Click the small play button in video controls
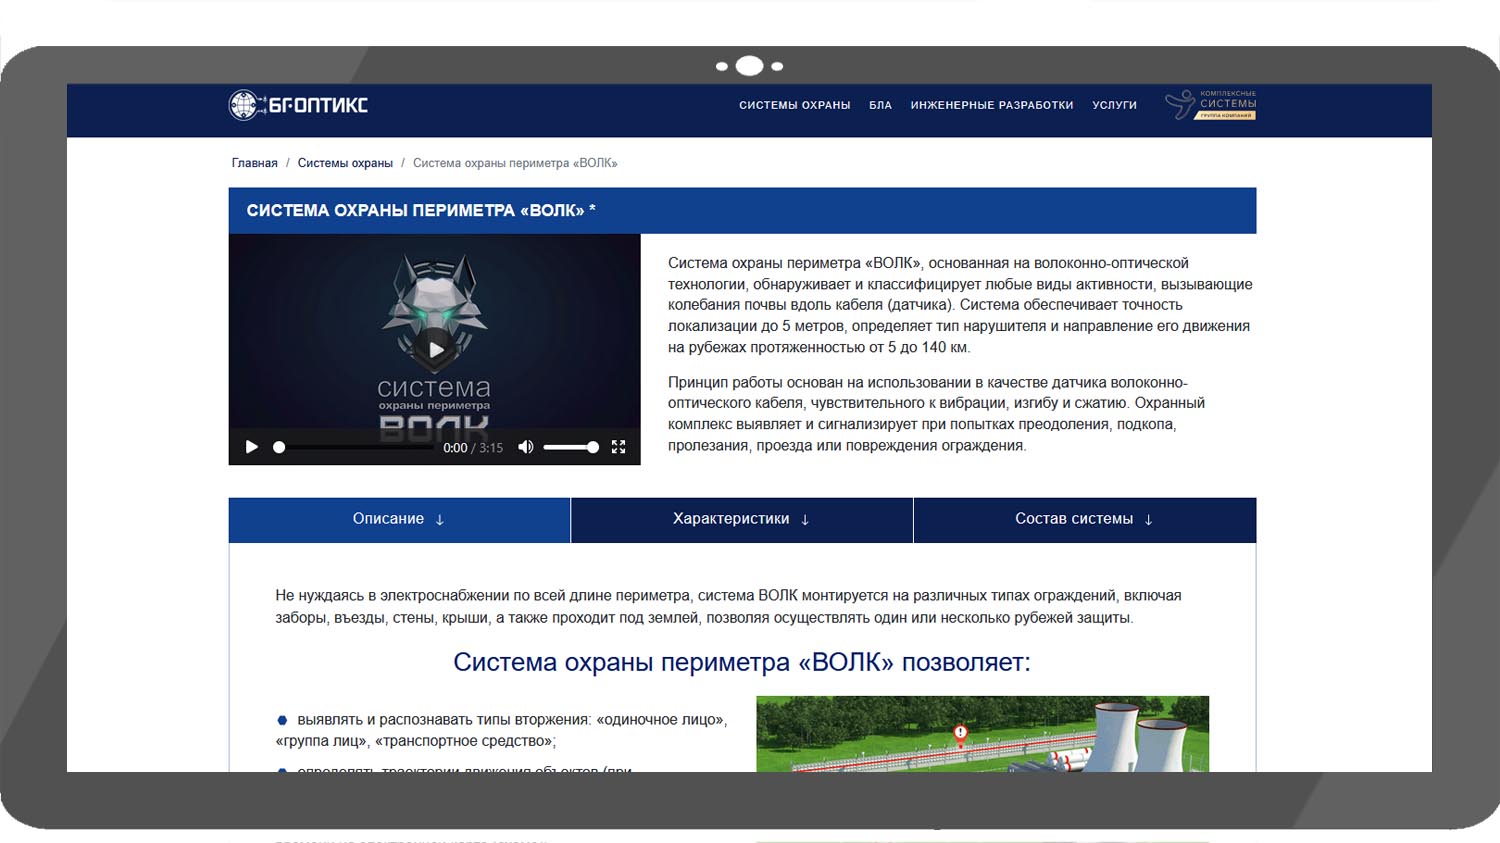1500x843 pixels. point(252,447)
